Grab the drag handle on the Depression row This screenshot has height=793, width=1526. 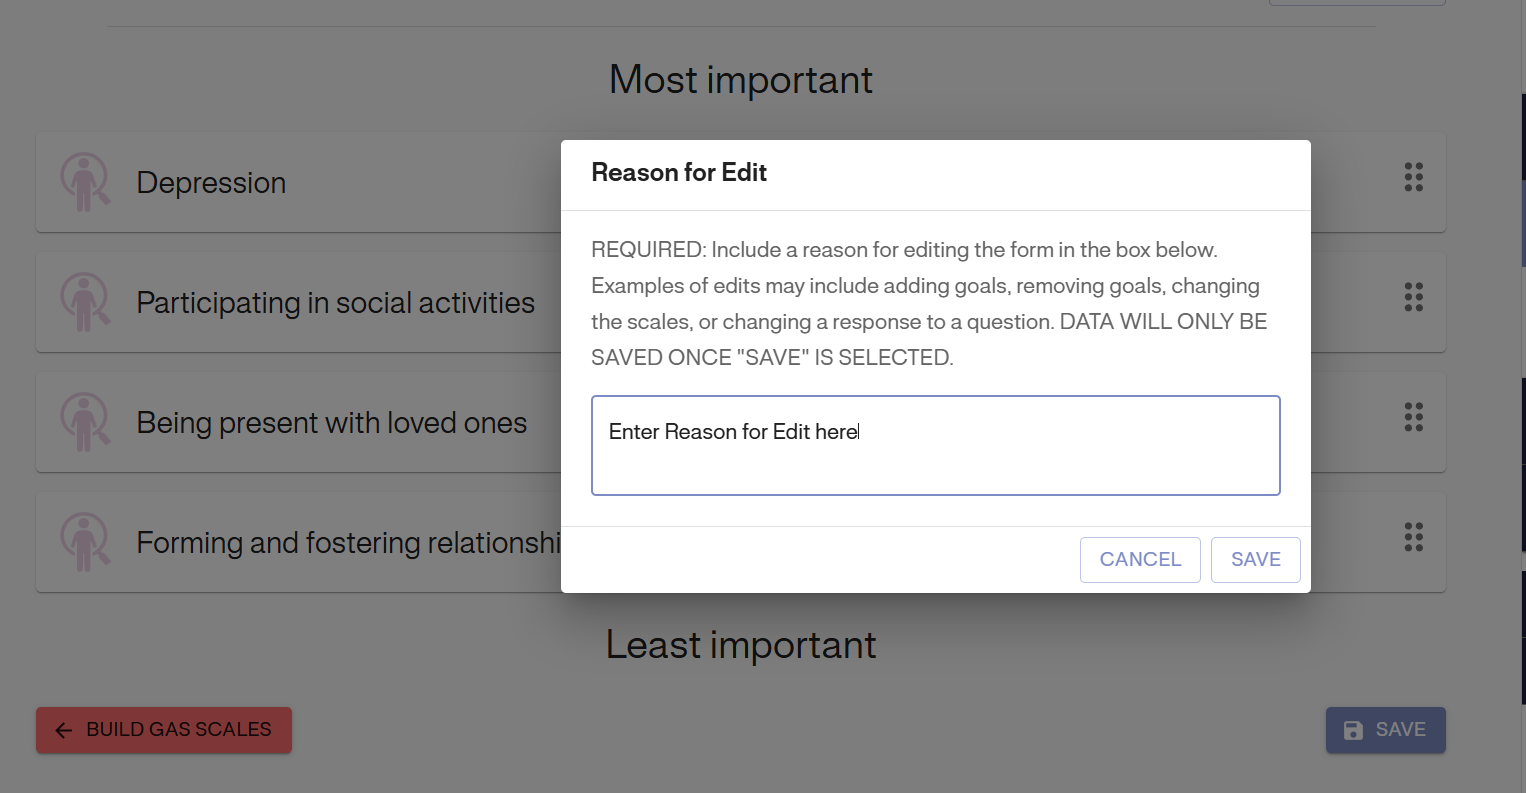(x=1413, y=177)
